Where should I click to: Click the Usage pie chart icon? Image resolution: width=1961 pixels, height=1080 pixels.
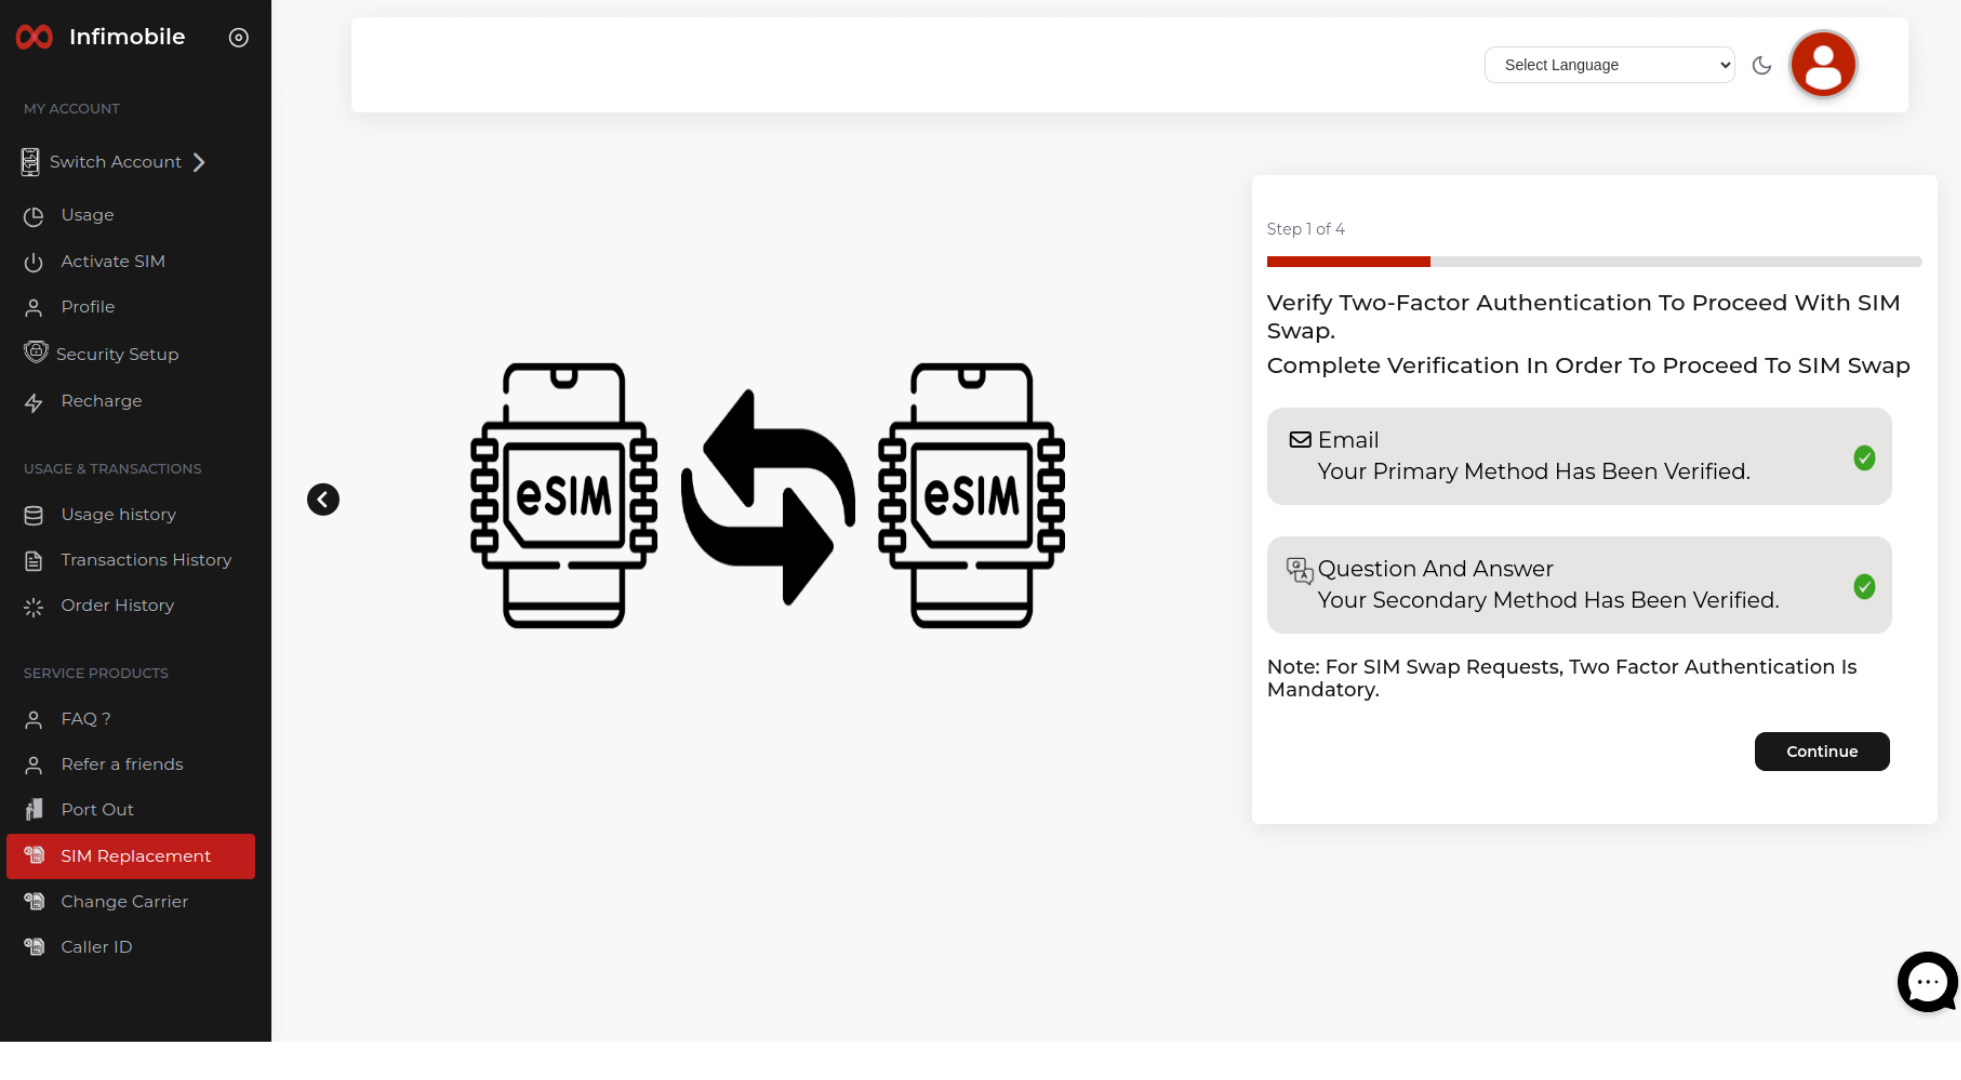34,216
